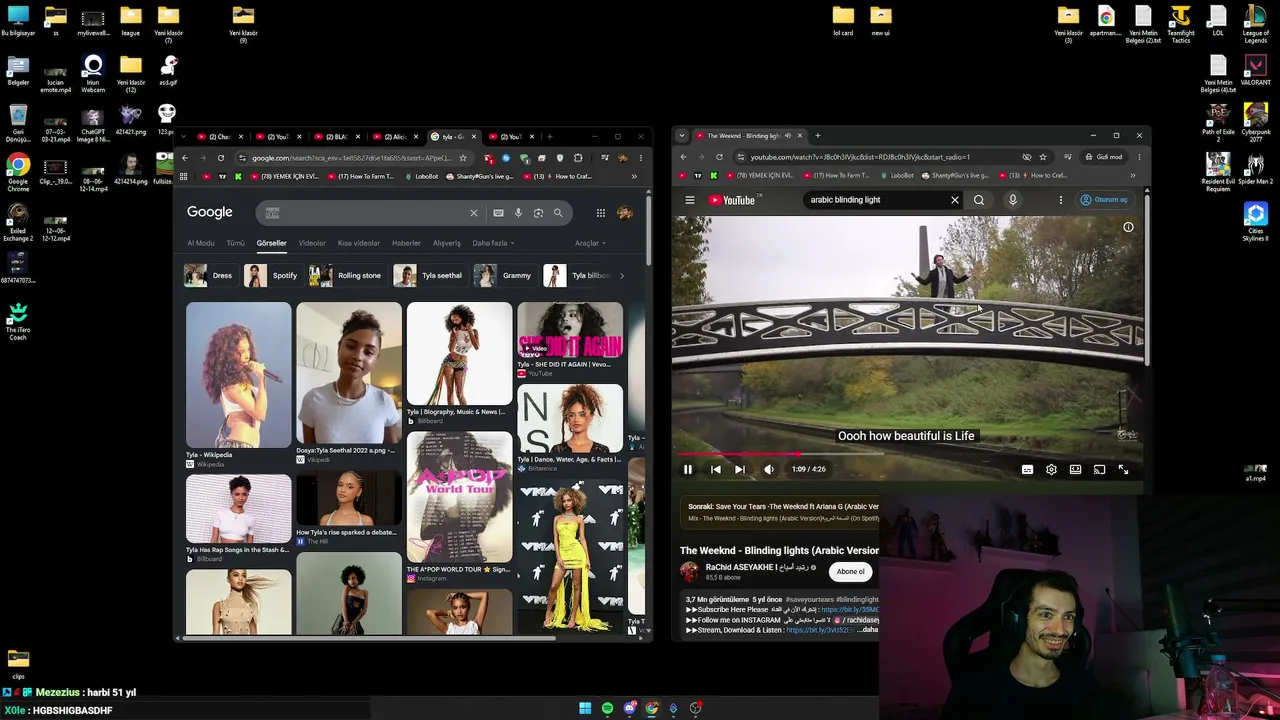
Task: Show more filter chips with the arrow
Action: tap(622, 276)
